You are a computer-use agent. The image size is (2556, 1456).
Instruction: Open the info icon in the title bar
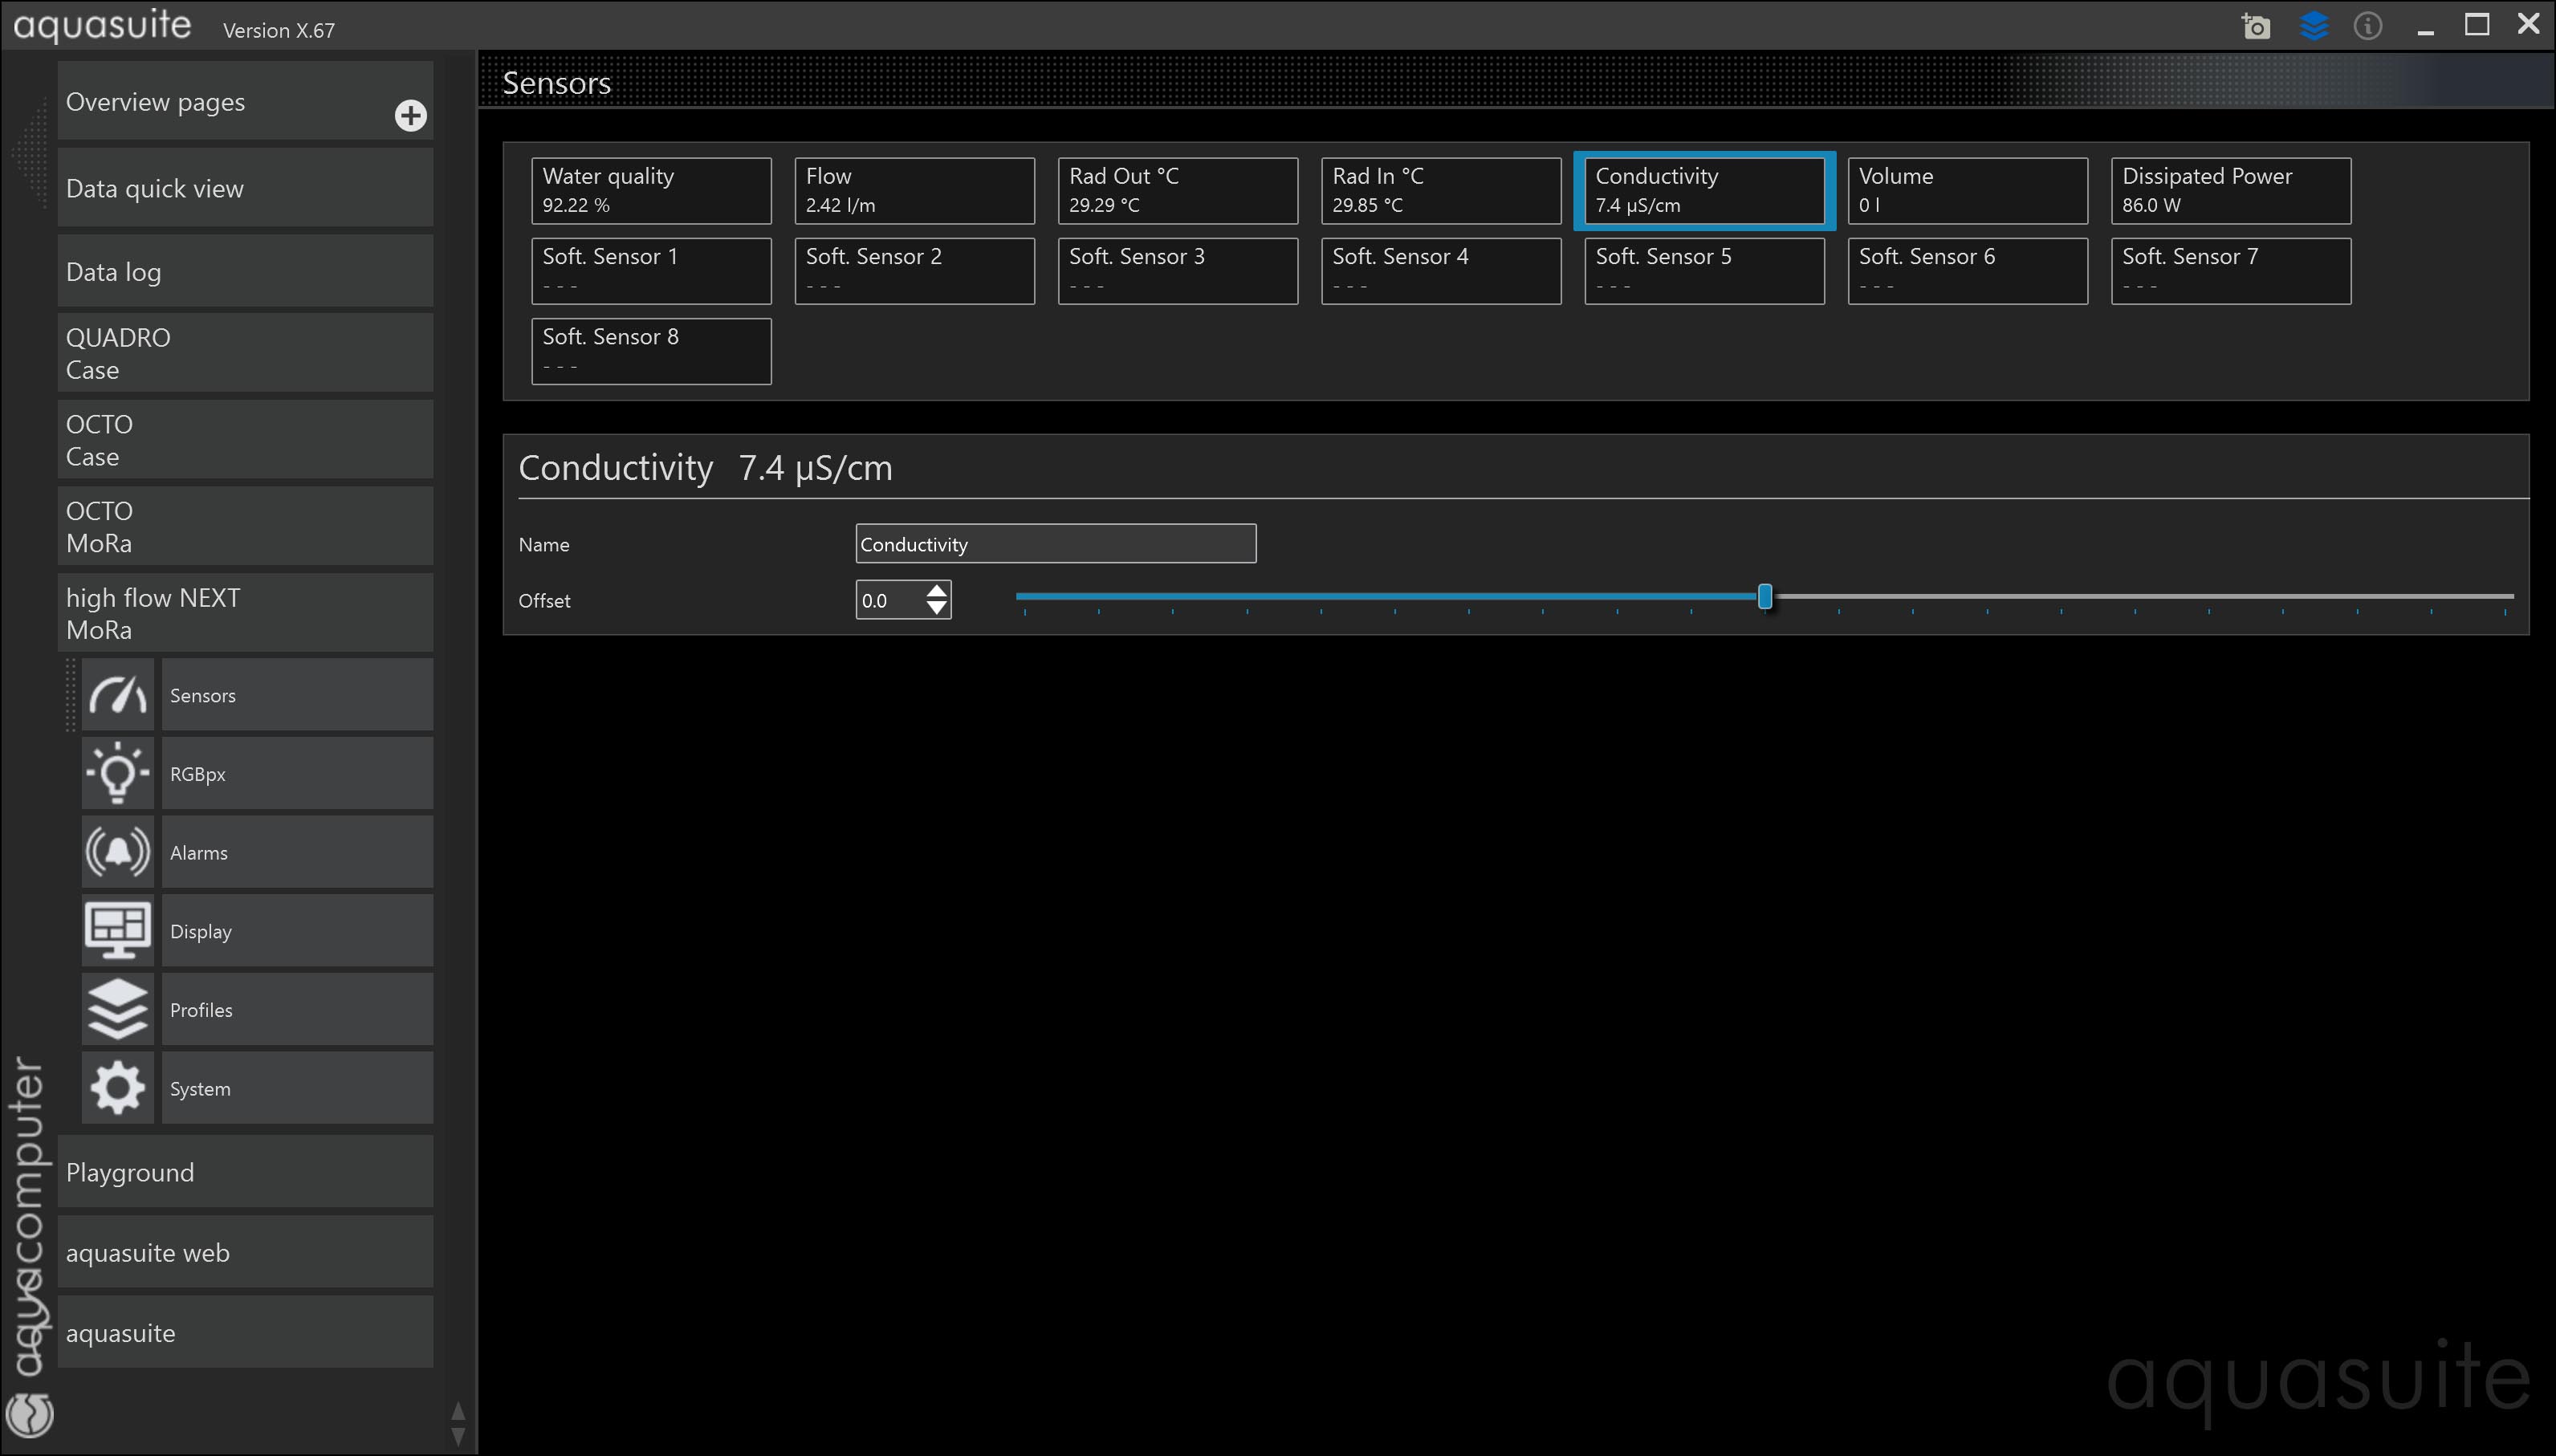click(2367, 26)
